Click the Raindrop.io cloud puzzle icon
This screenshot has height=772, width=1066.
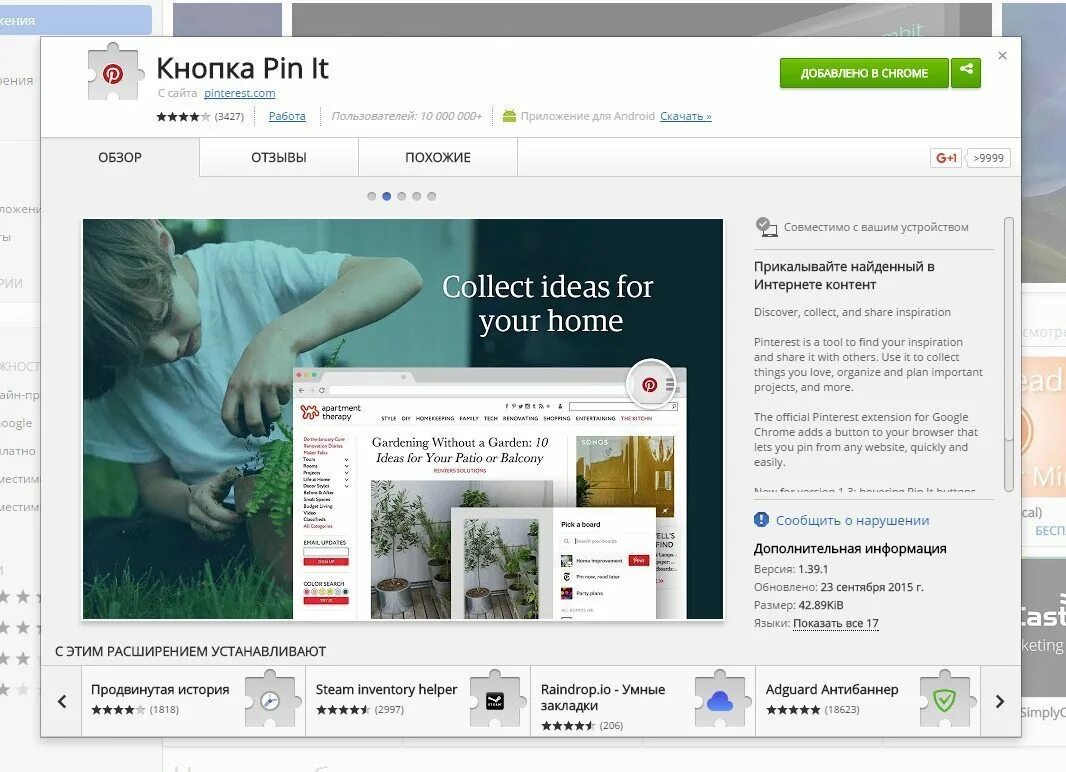click(721, 699)
